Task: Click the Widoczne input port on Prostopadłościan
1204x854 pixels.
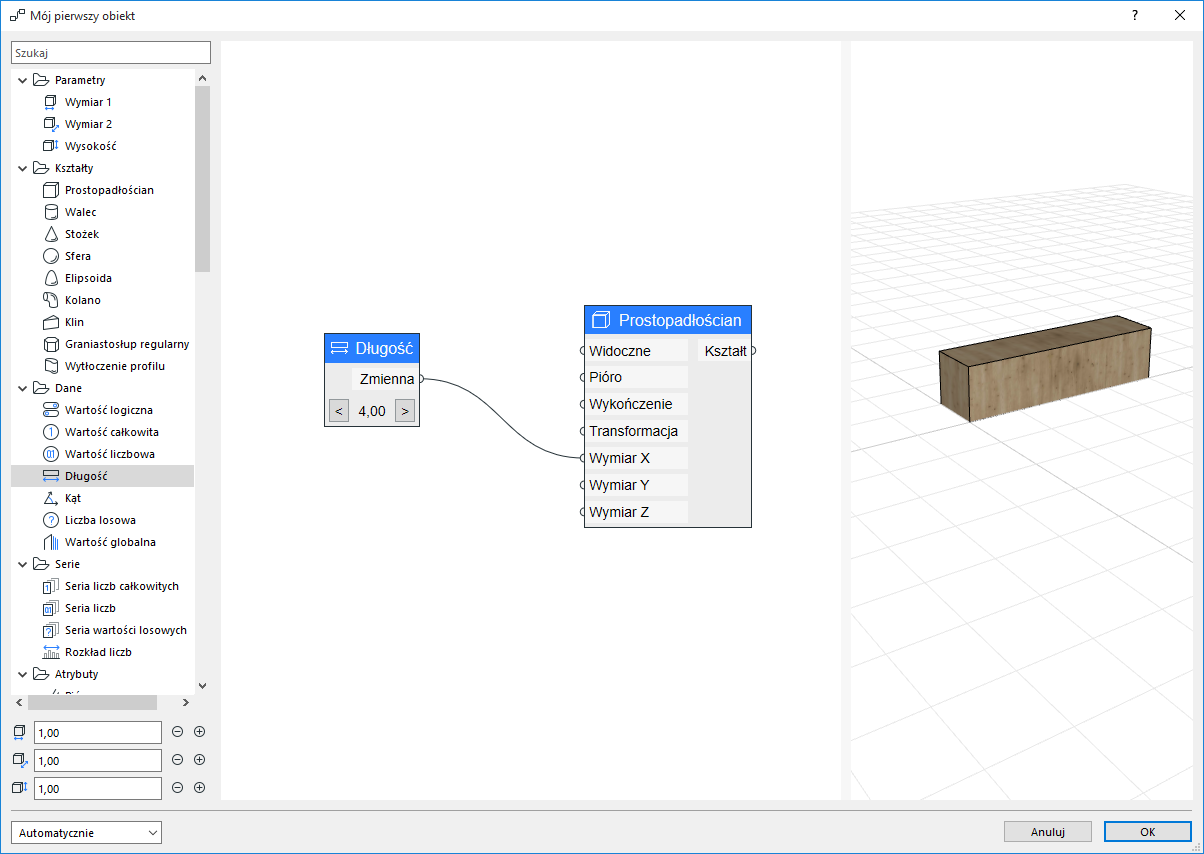Action: click(583, 351)
